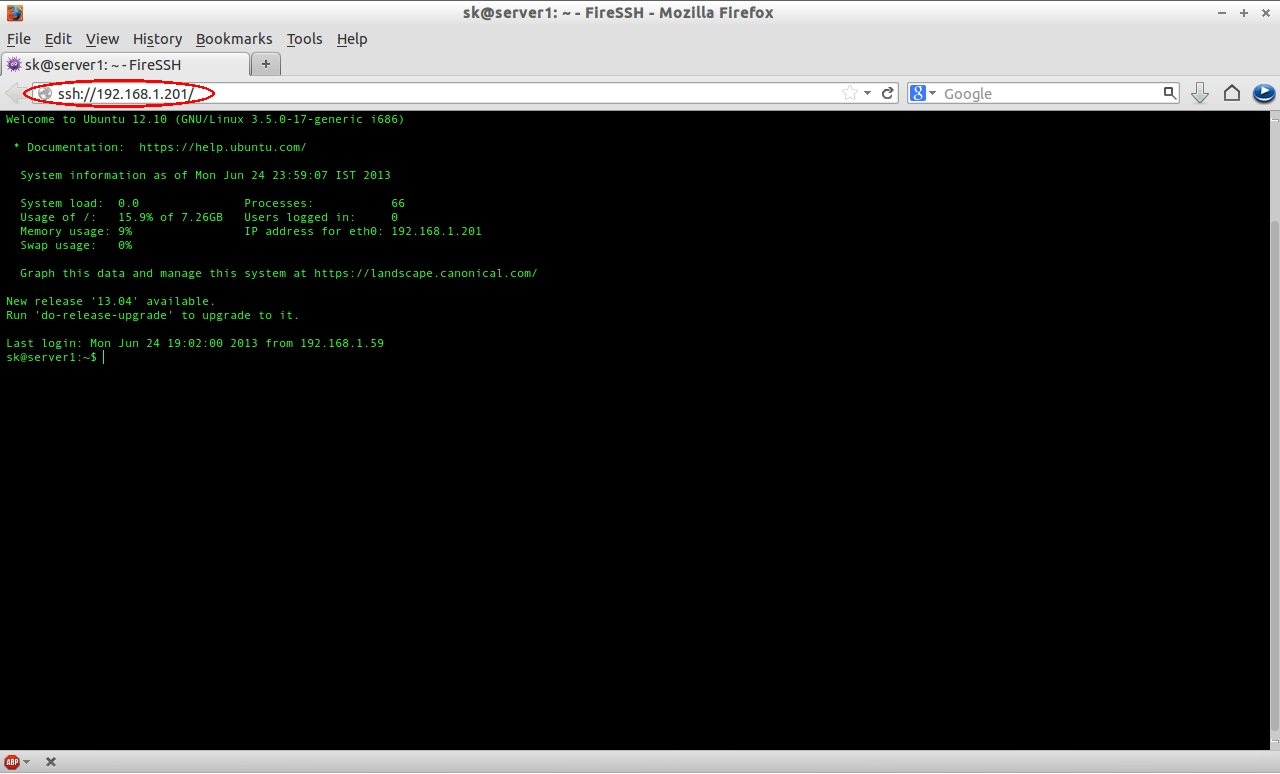Open the Adblock Plus dropdown arrow

pyautogui.click(x=26, y=762)
